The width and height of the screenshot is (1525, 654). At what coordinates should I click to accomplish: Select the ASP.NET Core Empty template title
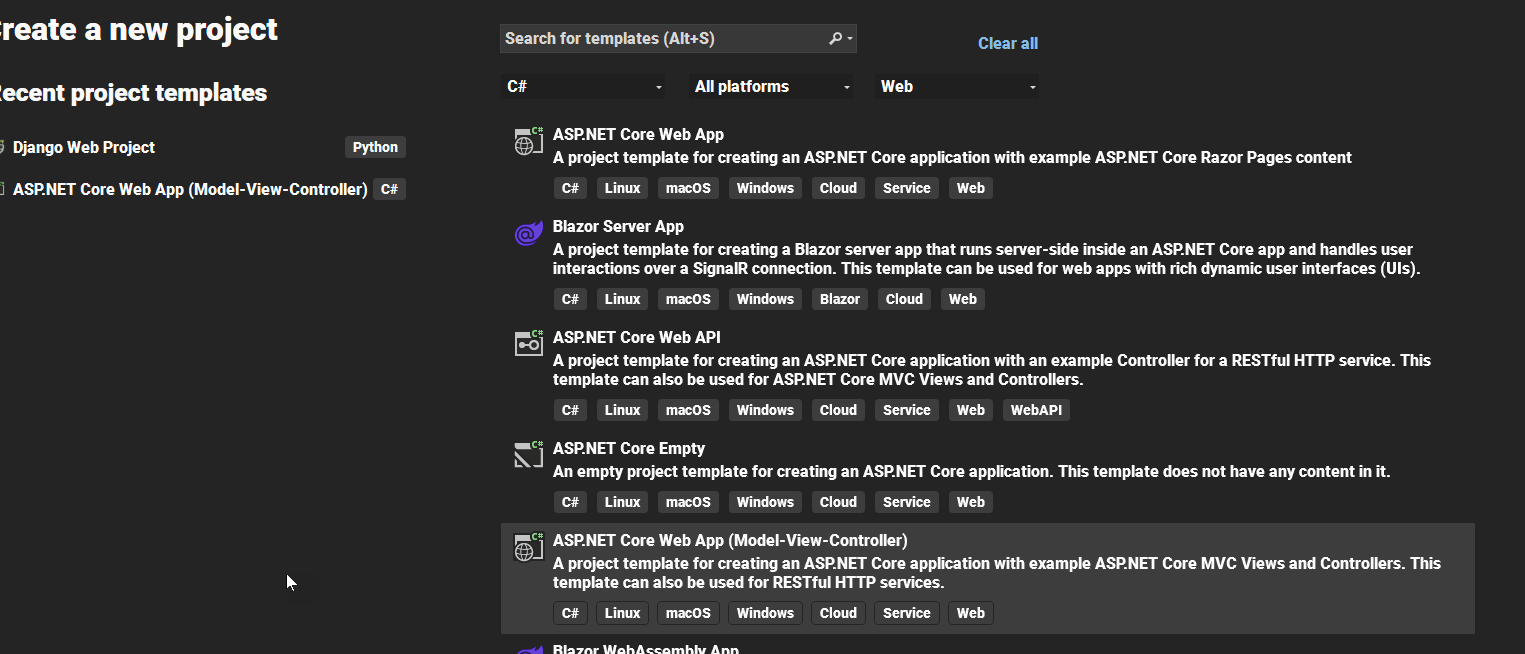click(629, 448)
